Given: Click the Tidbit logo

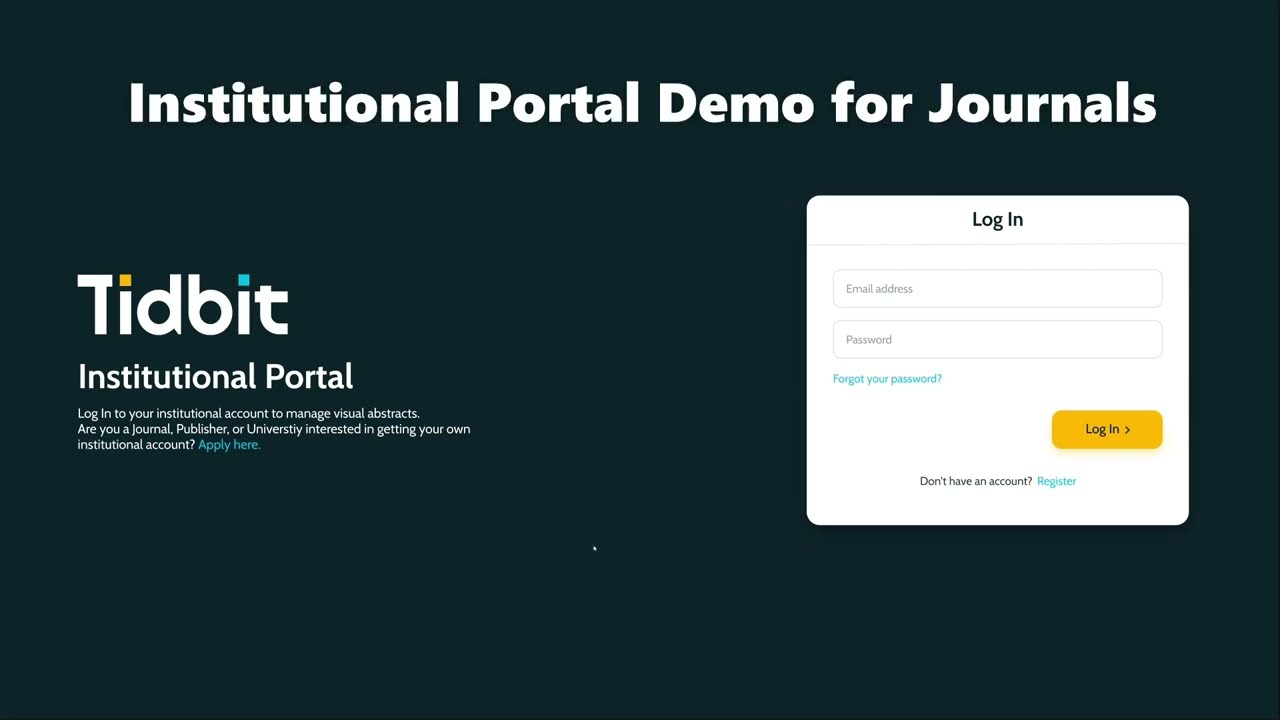Looking at the screenshot, I should click(x=183, y=304).
